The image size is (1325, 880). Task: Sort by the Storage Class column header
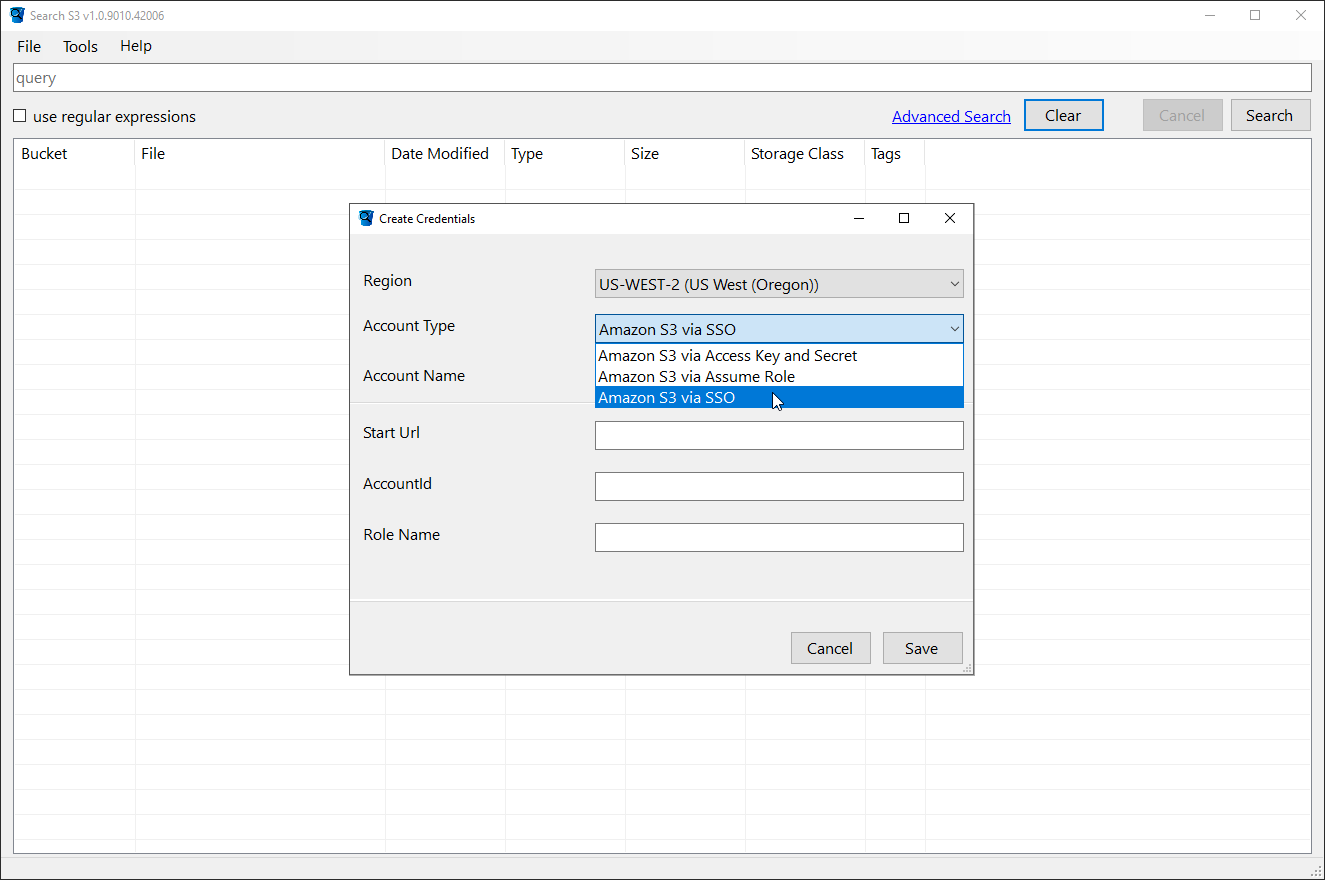[x=805, y=154]
